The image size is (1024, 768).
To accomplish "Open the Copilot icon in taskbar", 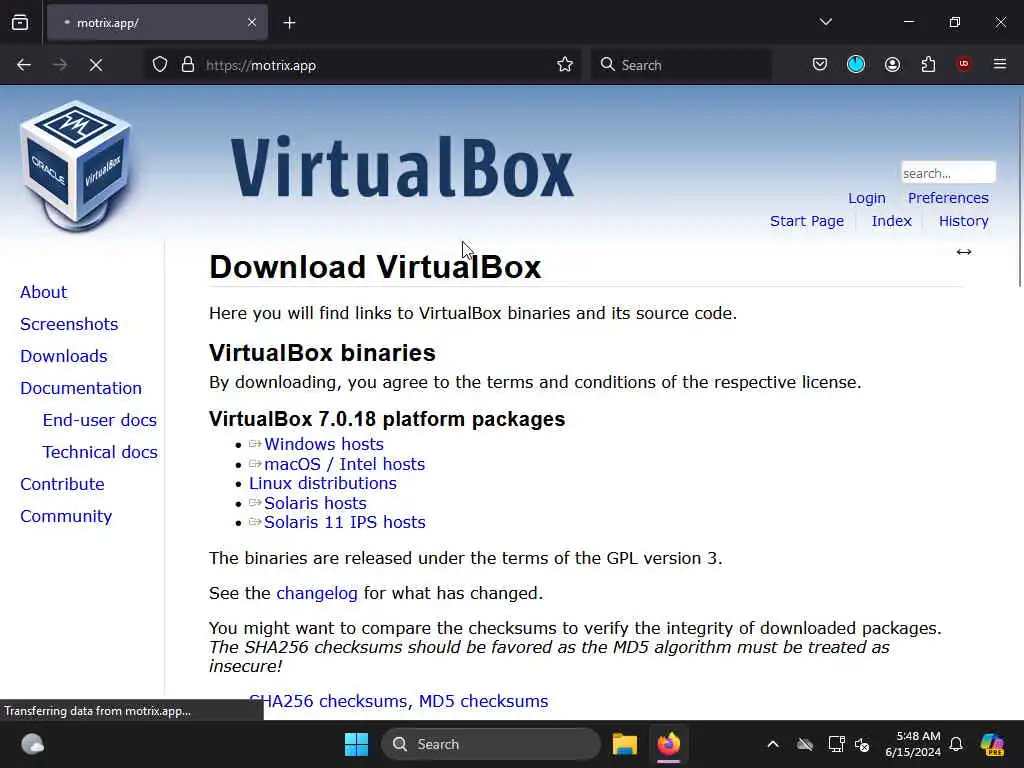I will 992,744.
